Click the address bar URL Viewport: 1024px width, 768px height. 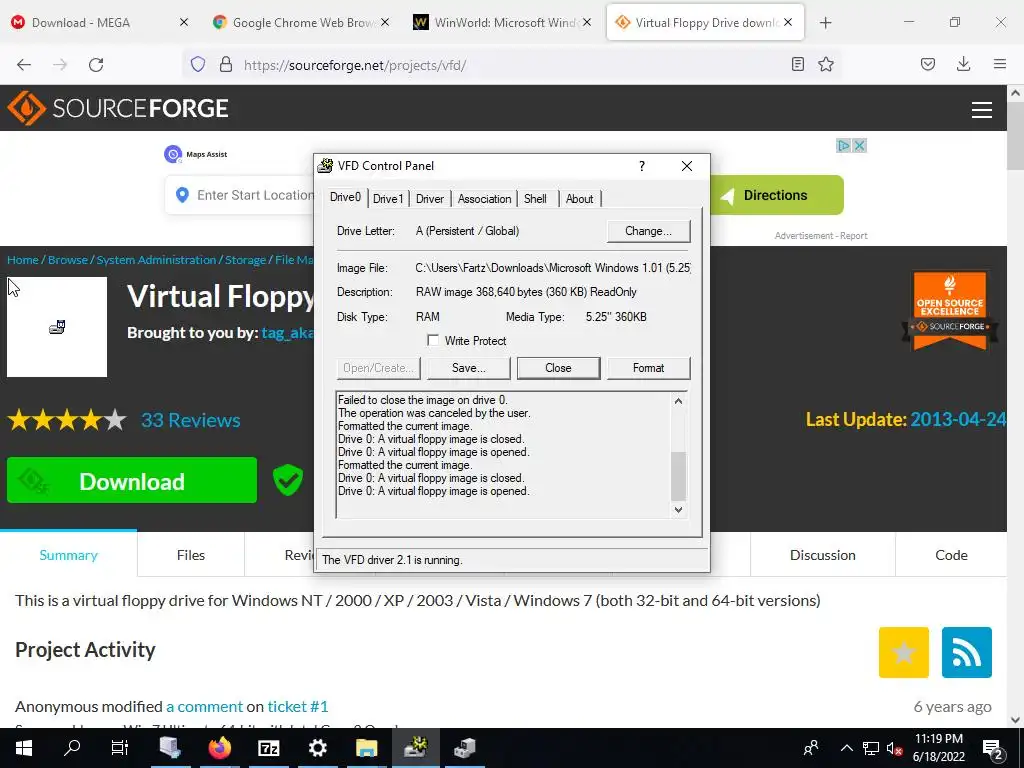pos(355,65)
